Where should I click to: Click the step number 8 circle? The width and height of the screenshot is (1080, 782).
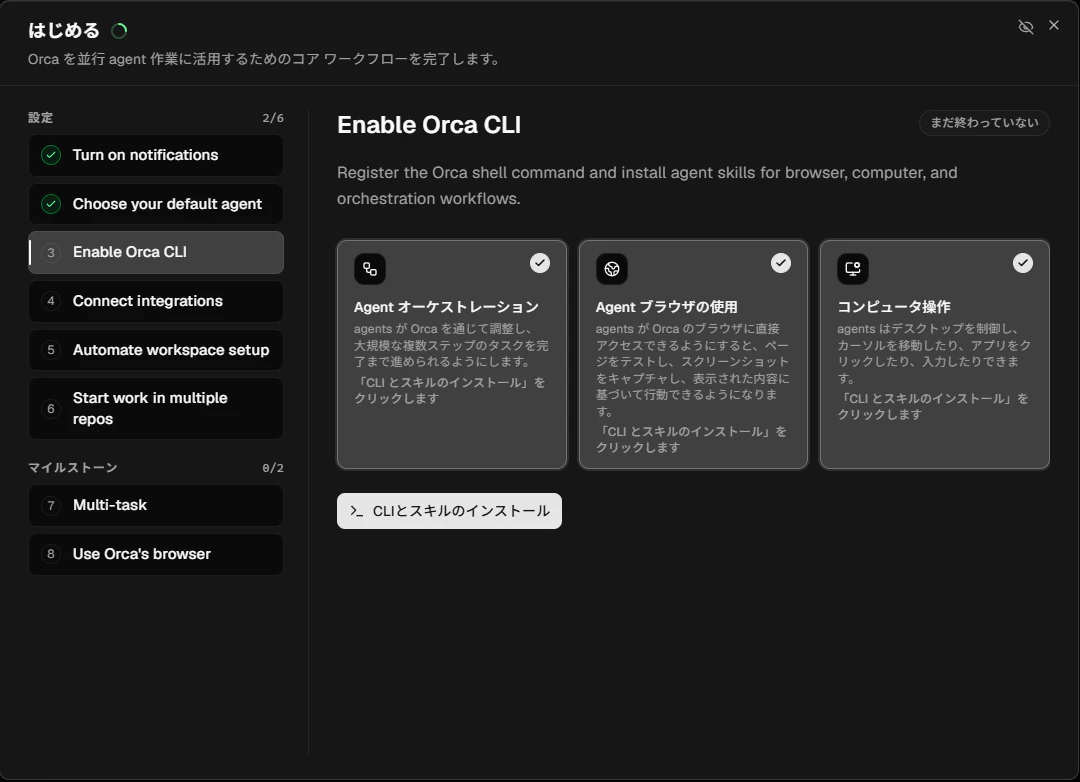(x=51, y=554)
